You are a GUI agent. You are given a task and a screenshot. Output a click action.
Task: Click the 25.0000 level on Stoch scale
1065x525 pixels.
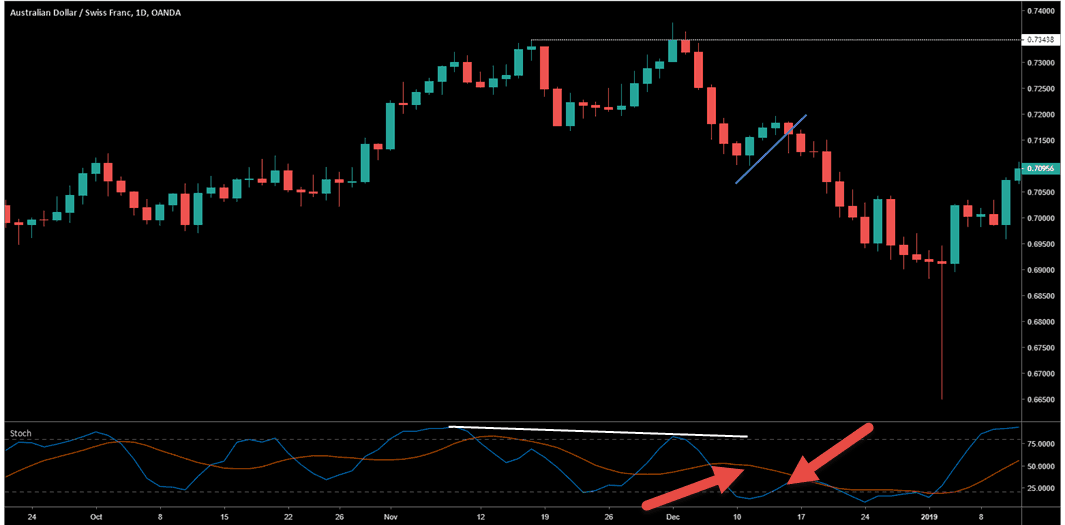(1039, 489)
